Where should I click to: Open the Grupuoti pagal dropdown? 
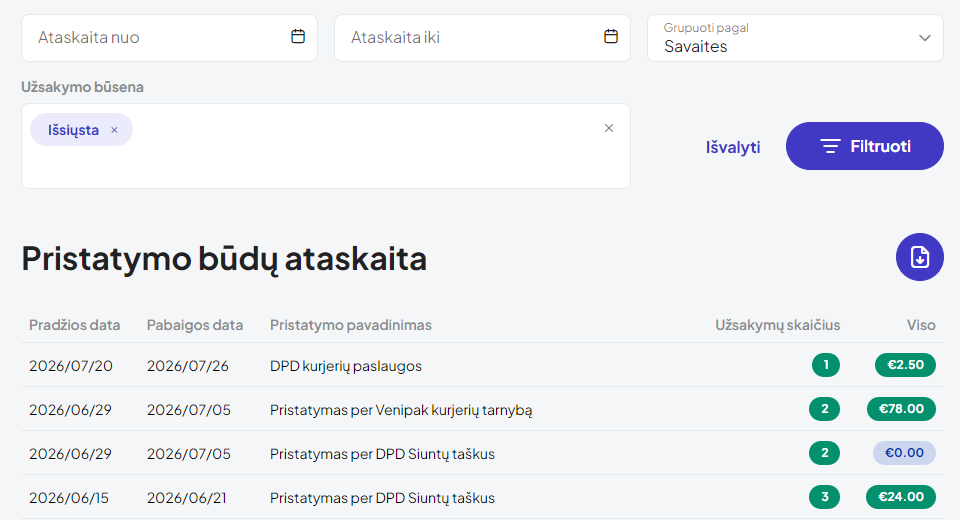tap(795, 38)
